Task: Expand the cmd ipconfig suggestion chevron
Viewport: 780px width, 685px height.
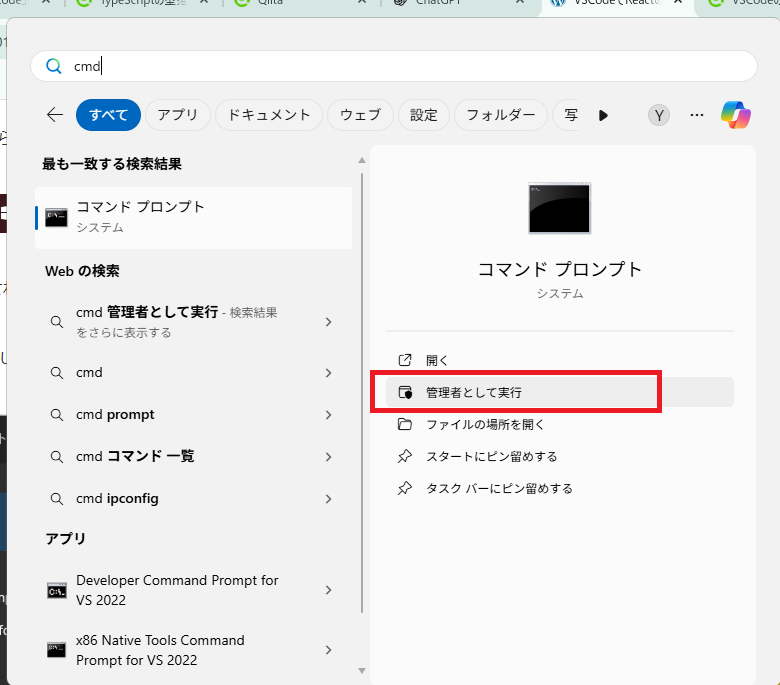Action: click(328, 499)
